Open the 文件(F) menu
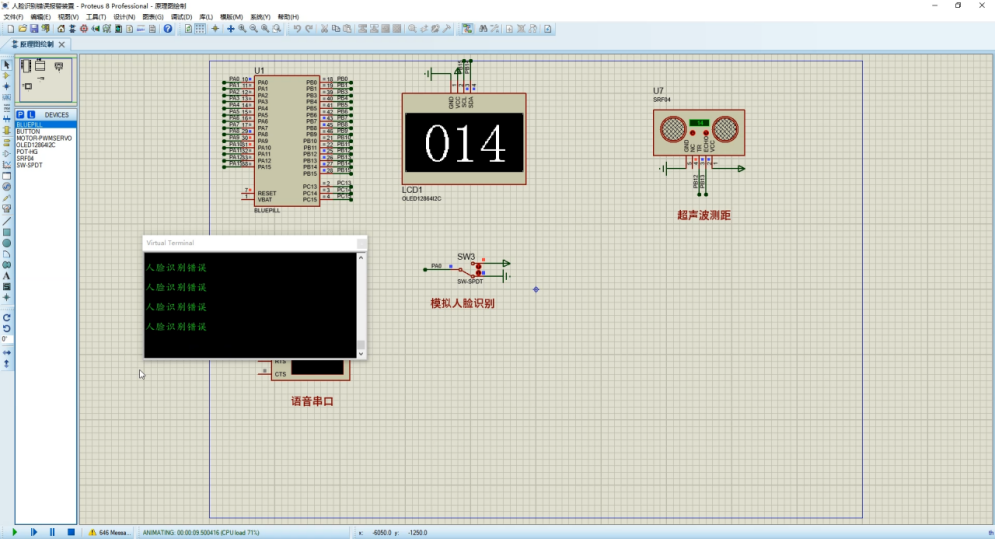995x539 pixels. (13, 17)
